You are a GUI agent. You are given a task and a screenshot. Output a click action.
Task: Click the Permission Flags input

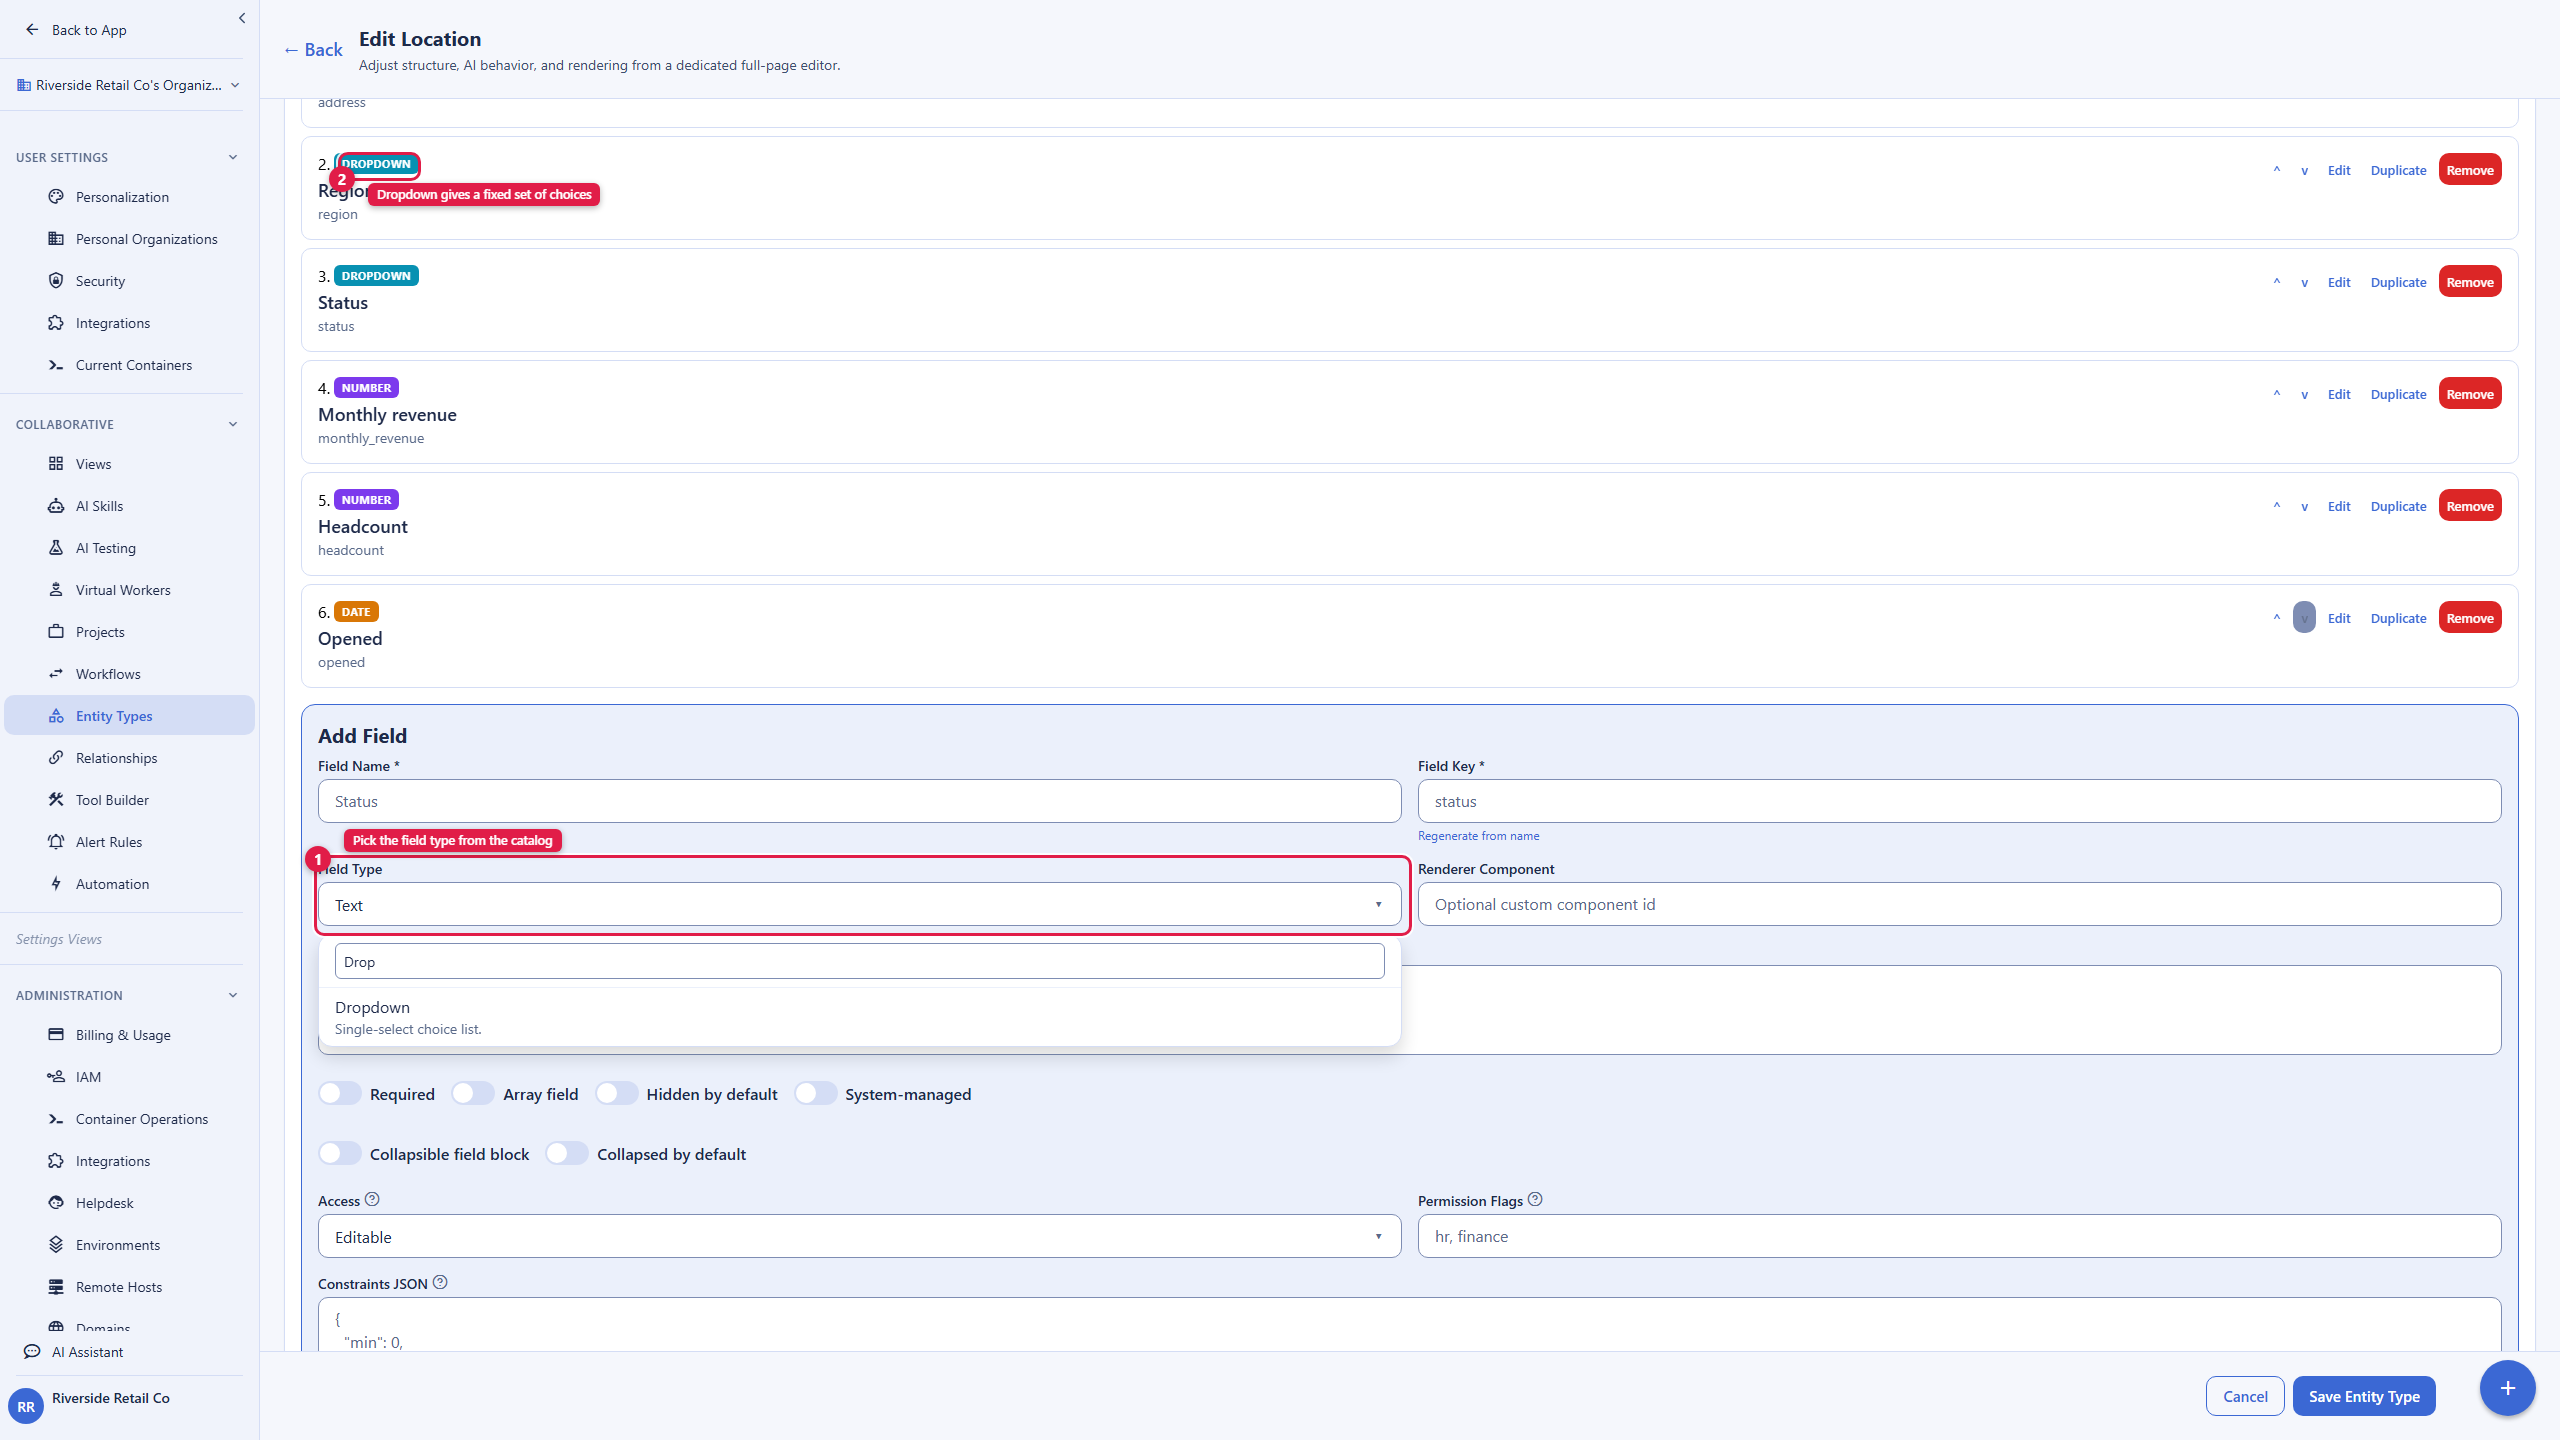(1959, 1236)
